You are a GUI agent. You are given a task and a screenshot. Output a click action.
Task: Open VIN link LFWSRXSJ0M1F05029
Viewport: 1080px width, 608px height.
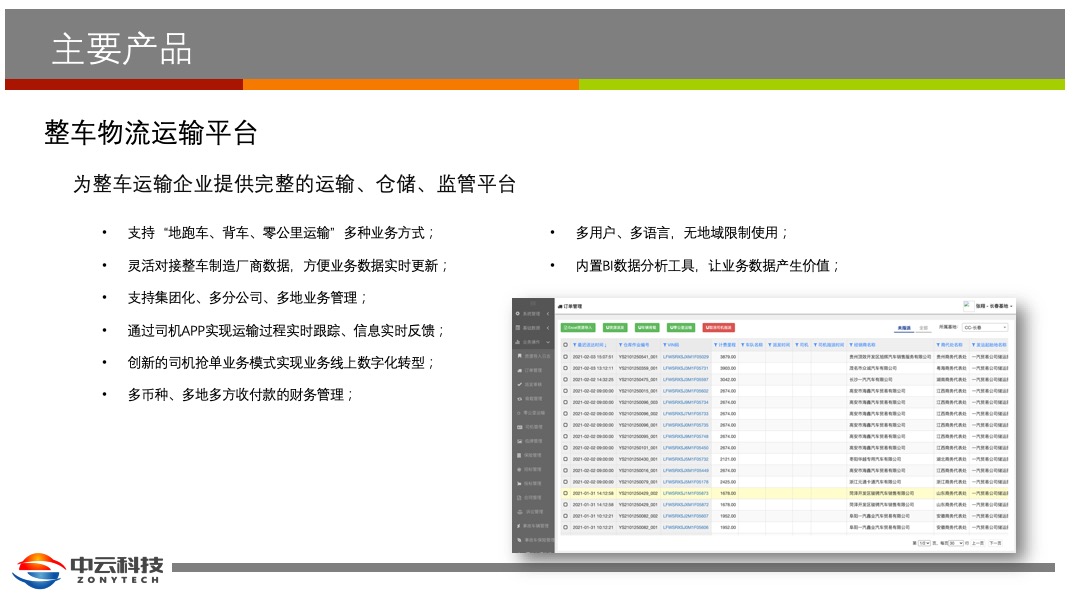tap(685, 356)
